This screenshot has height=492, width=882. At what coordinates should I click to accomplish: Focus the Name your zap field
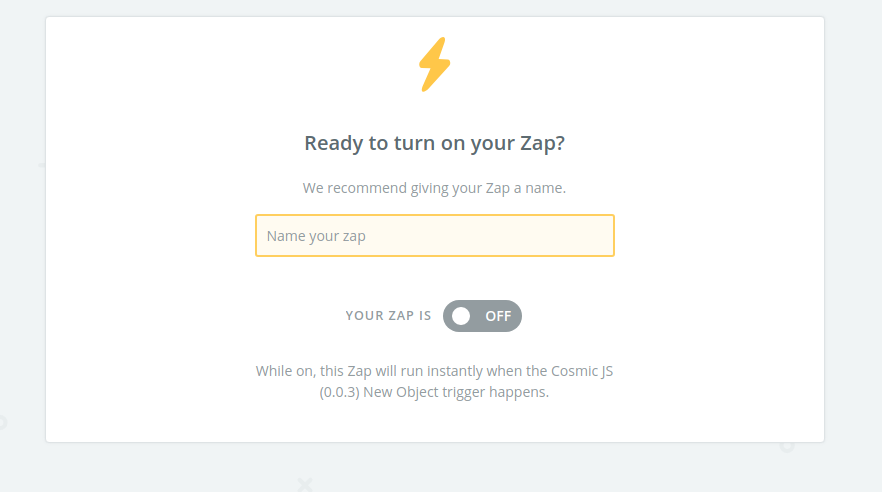tap(434, 236)
